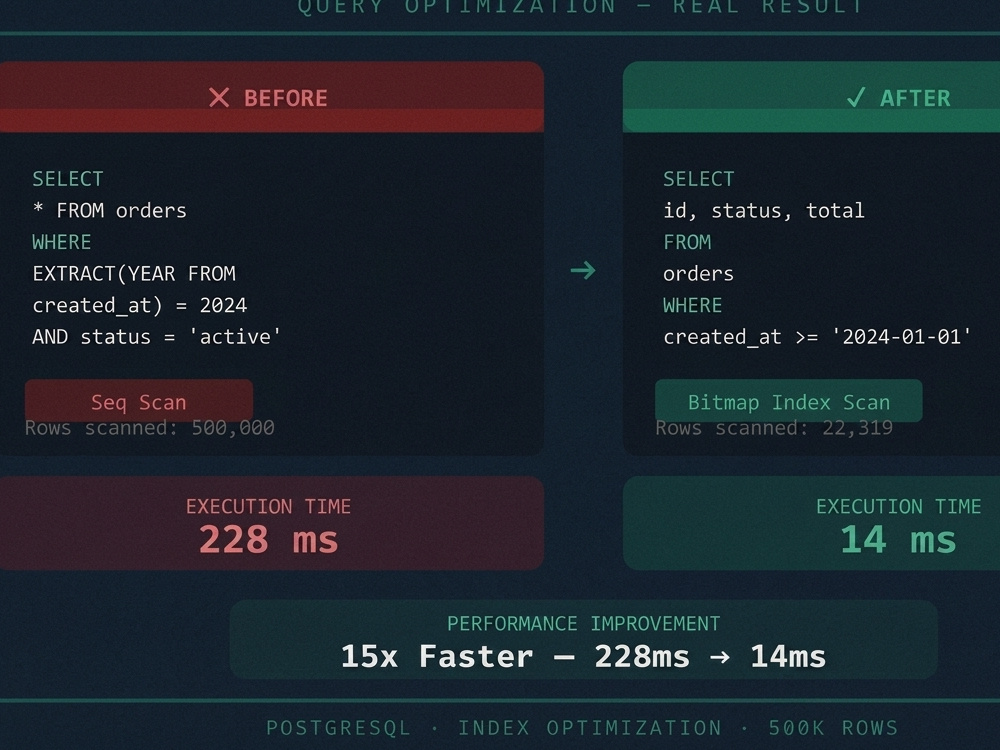The height and width of the screenshot is (750, 1000).
Task: Click 'Rows scanned: 22,319' text
Action: (774, 427)
